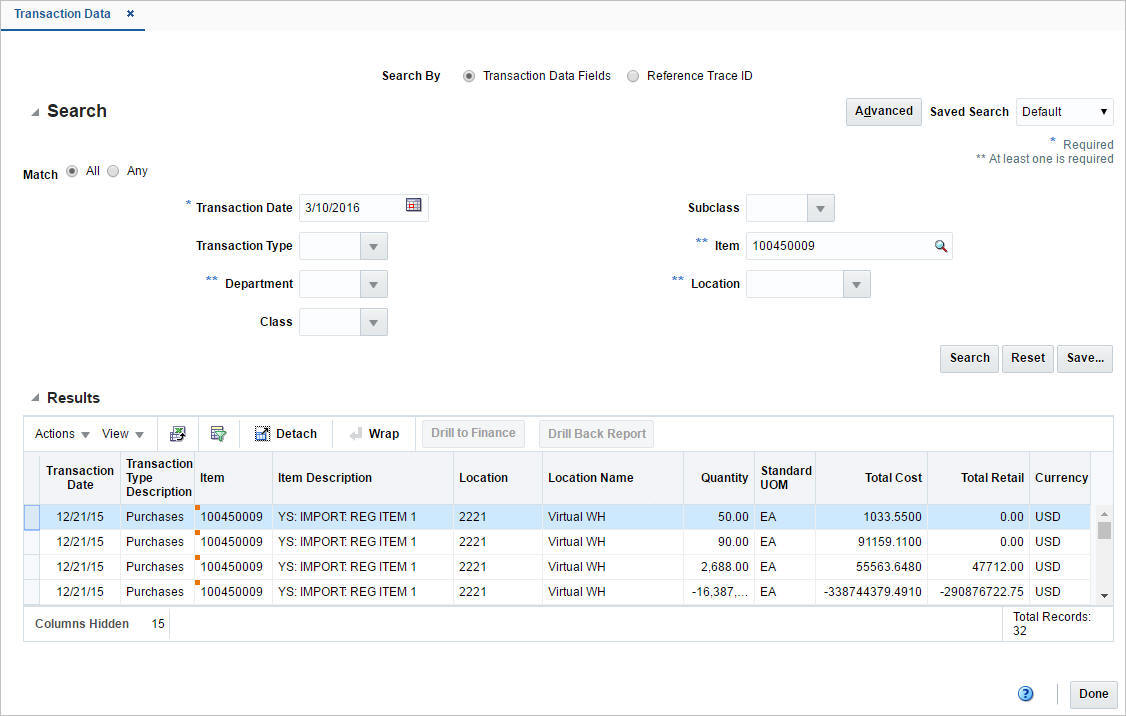This screenshot has height=716, width=1126.
Task: Open the View menu
Action: 120,433
